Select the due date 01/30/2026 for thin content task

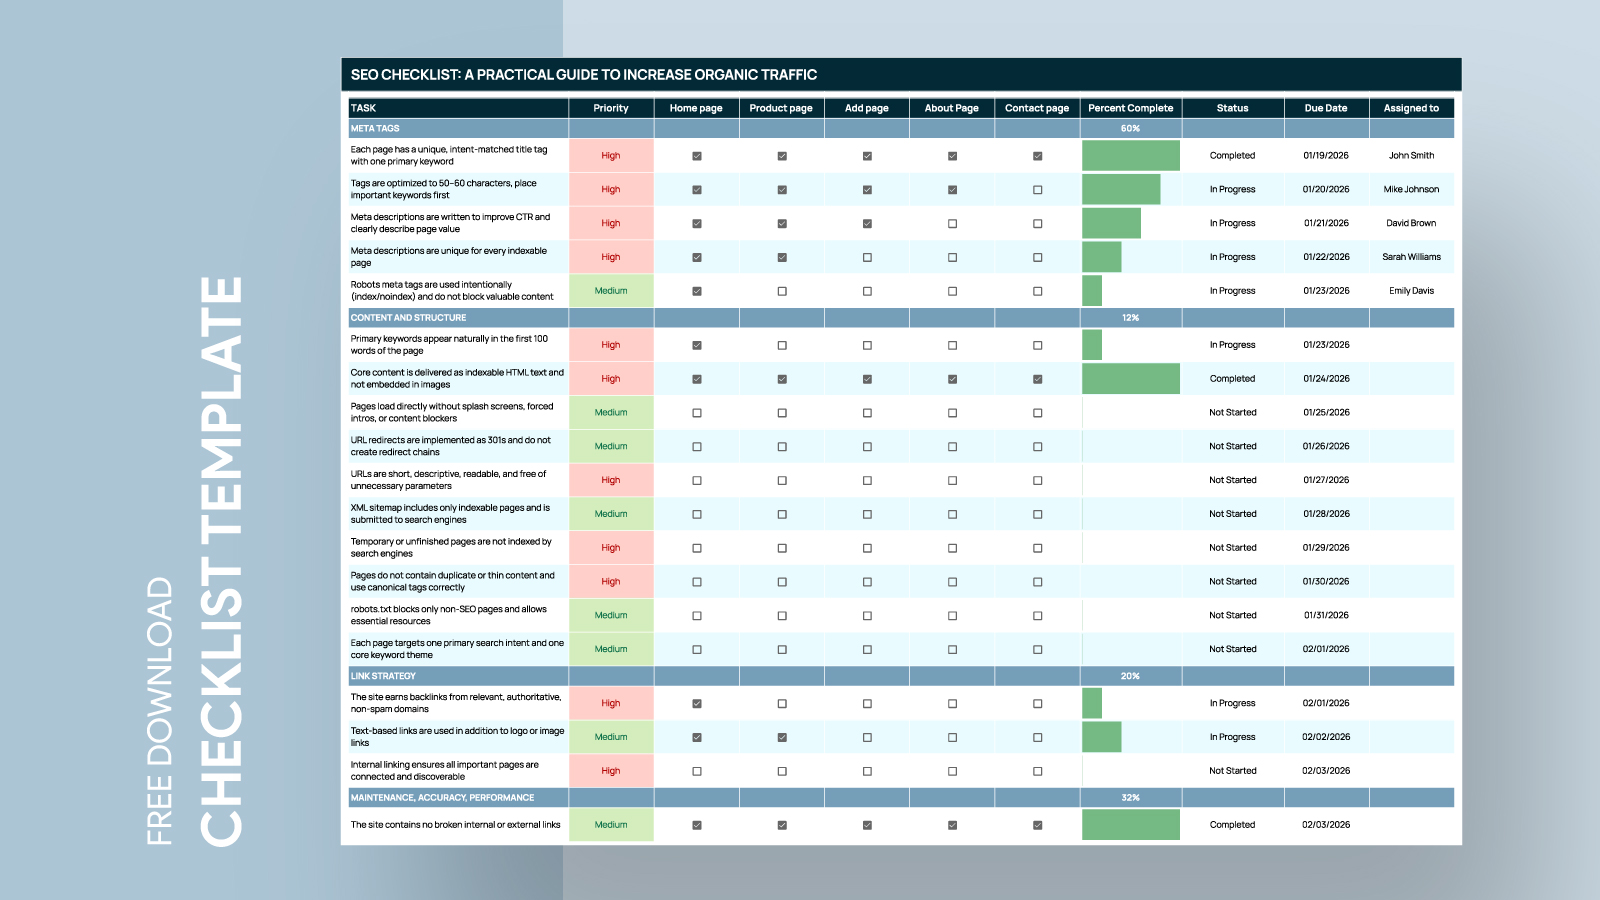tap(1325, 581)
